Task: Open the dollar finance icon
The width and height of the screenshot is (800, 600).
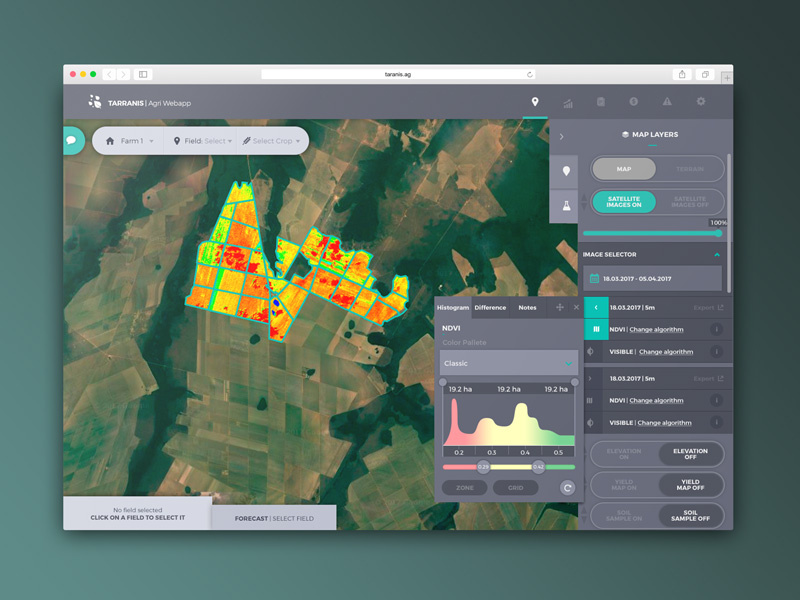Action: coord(633,102)
